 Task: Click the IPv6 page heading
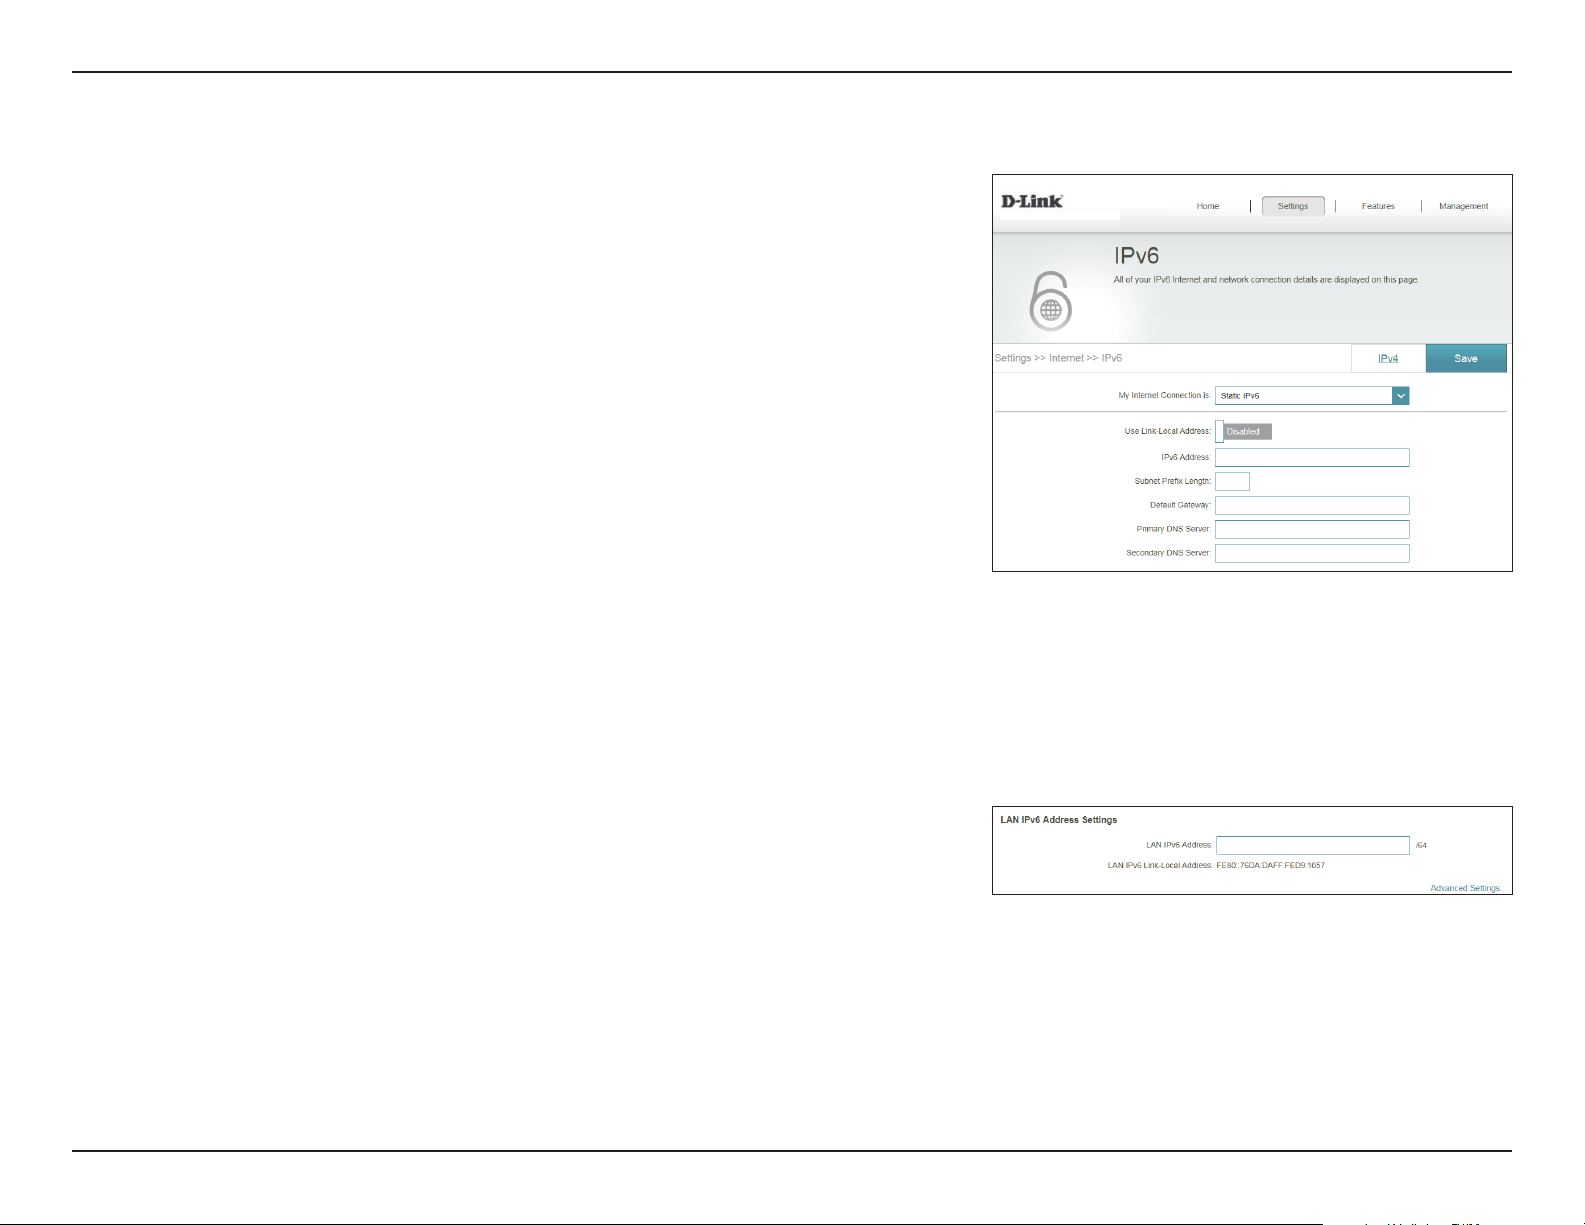[x=1136, y=256]
